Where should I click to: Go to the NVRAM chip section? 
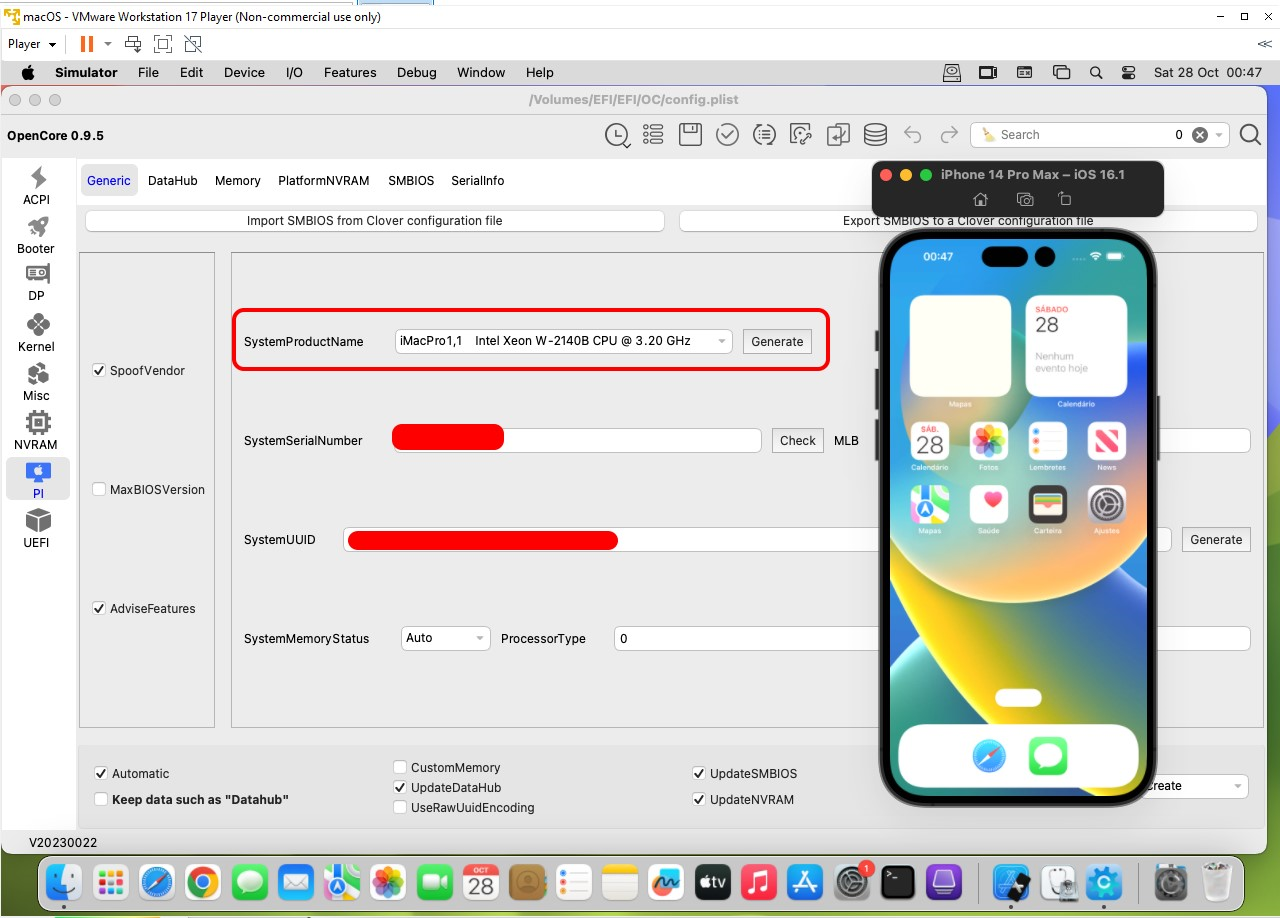[x=37, y=430]
